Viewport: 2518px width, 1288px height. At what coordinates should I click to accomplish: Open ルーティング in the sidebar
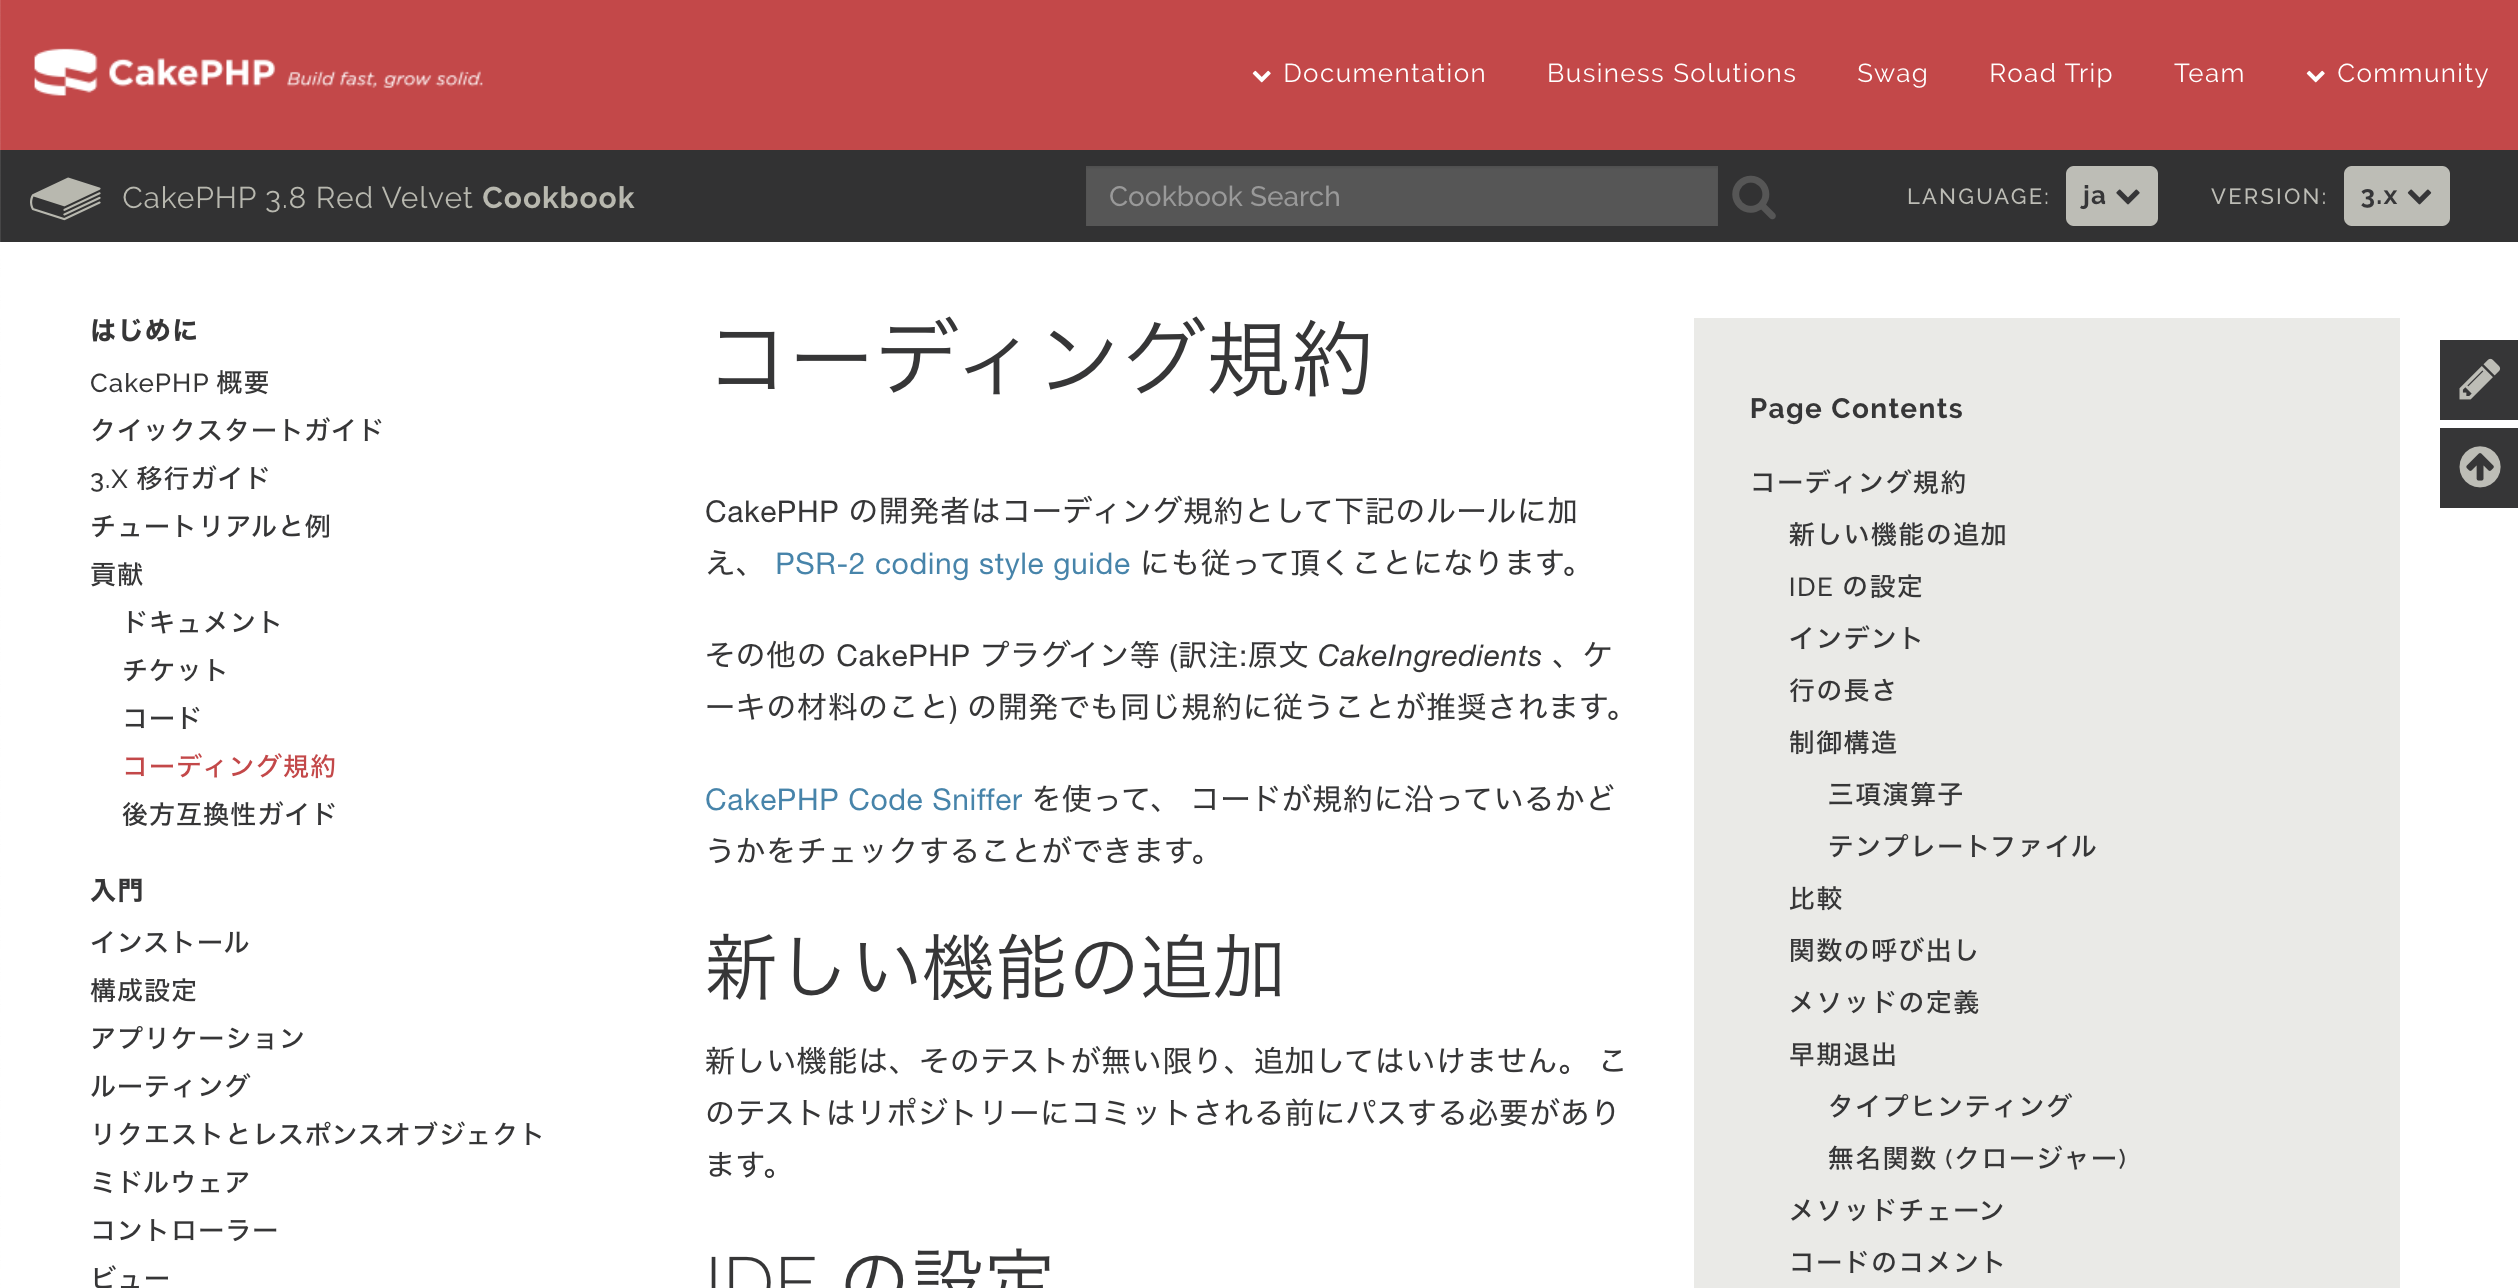pyautogui.click(x=170, y=1086)
